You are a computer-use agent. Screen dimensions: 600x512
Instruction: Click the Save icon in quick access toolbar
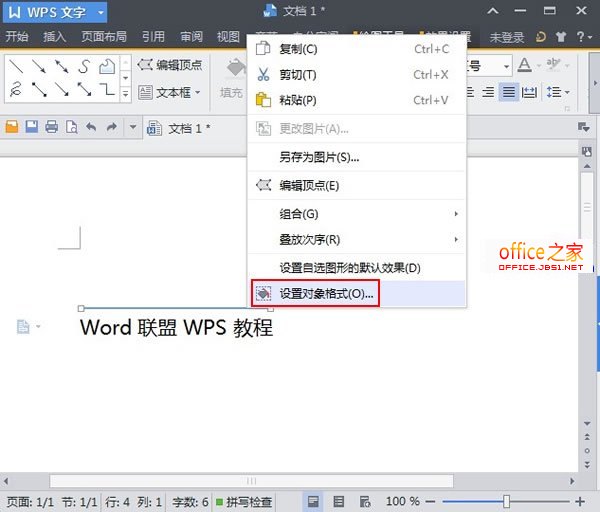click(x=32, y=128)
